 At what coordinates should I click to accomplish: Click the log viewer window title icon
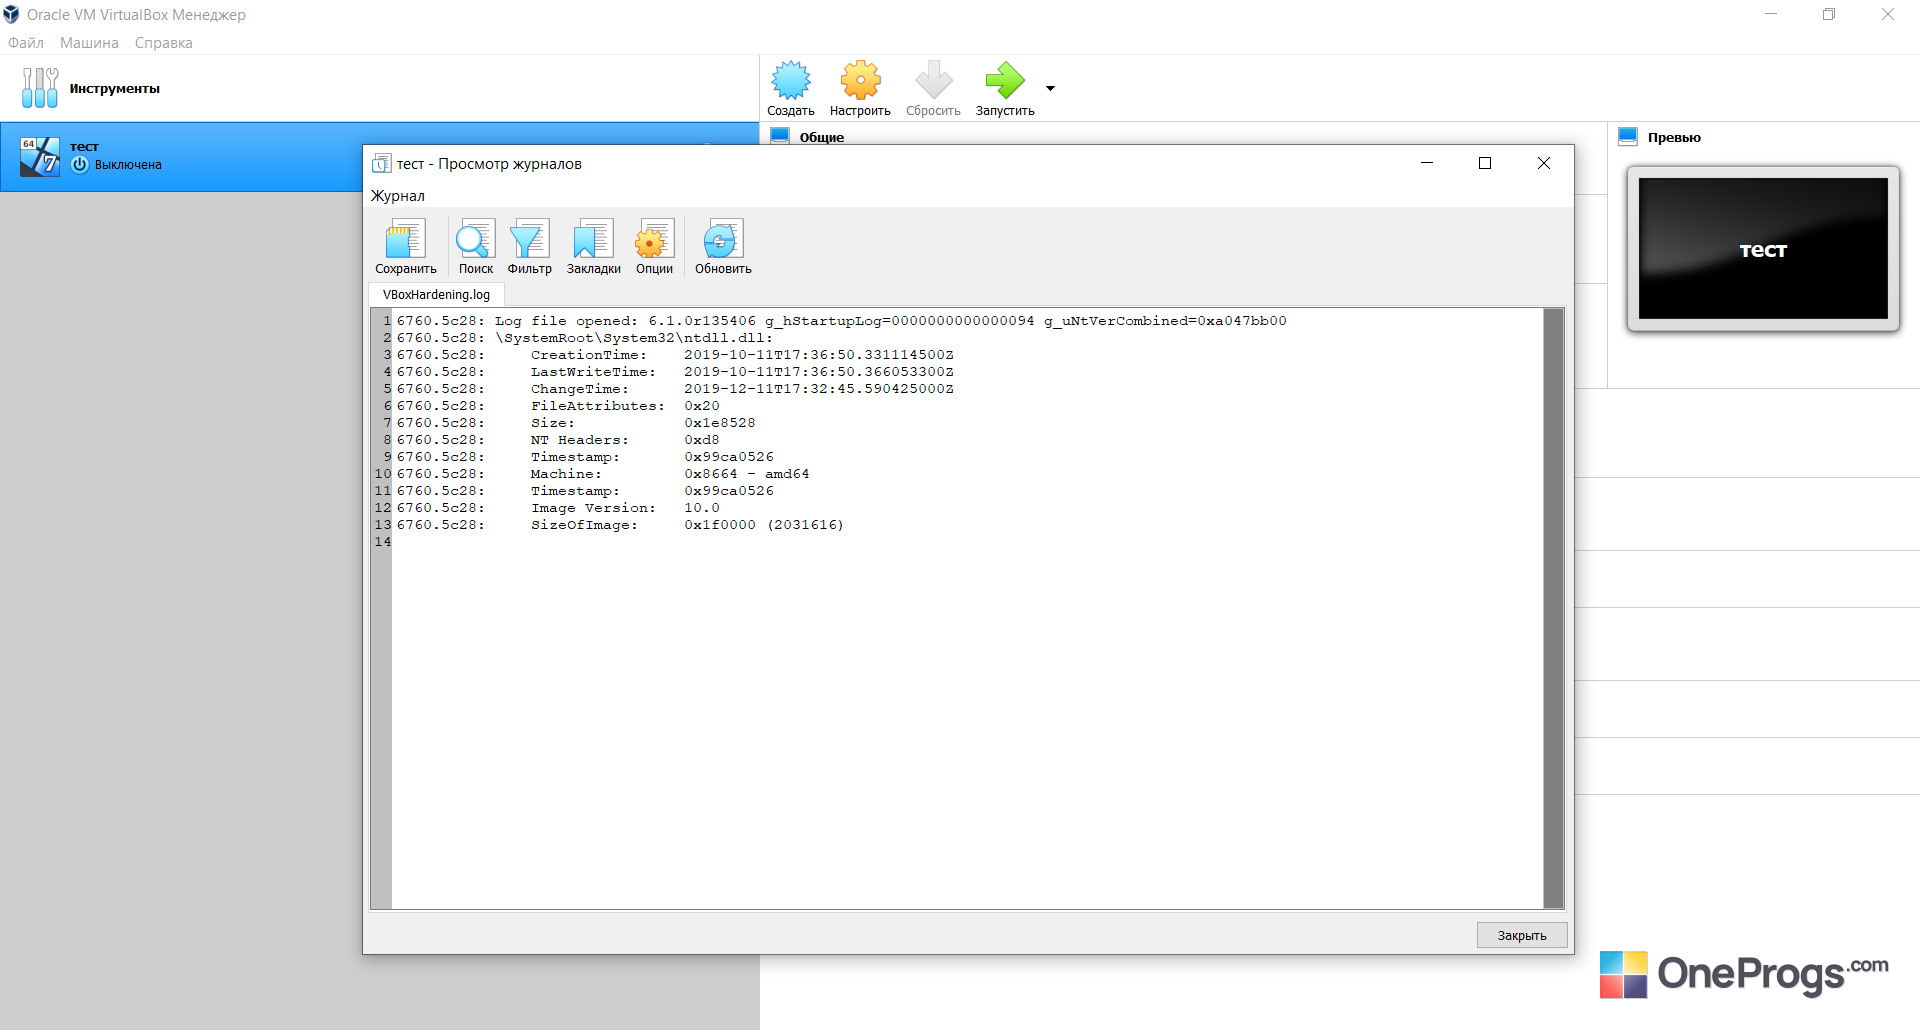[x=381, y=163]
